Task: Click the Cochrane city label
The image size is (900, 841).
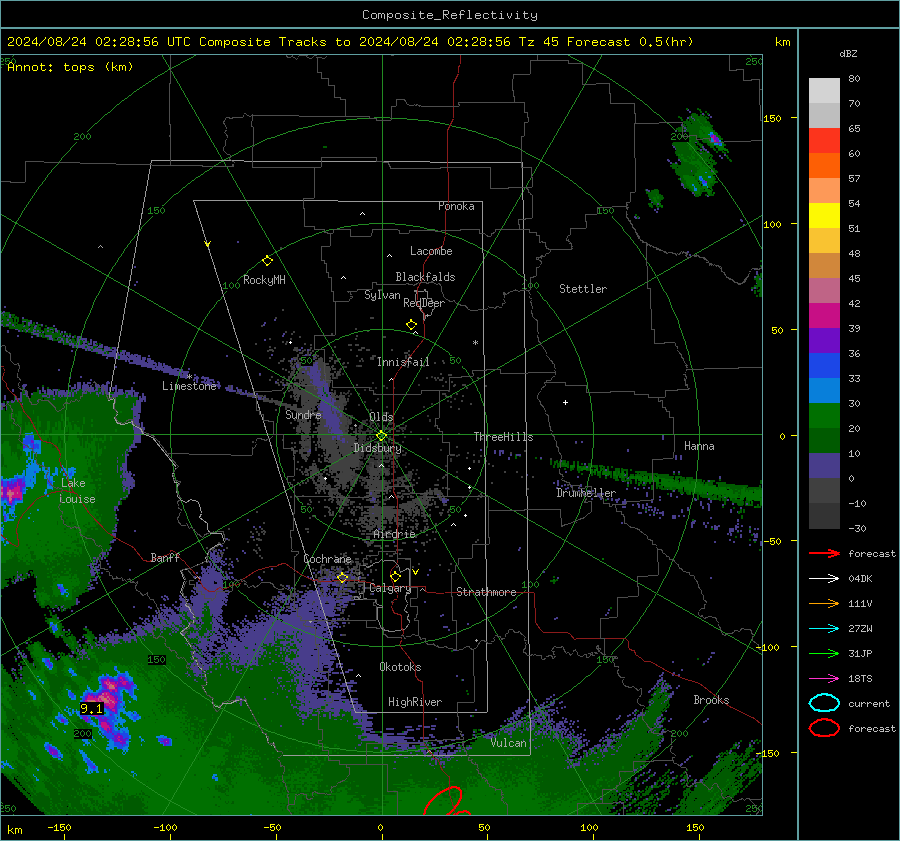Action: (327, 559)
